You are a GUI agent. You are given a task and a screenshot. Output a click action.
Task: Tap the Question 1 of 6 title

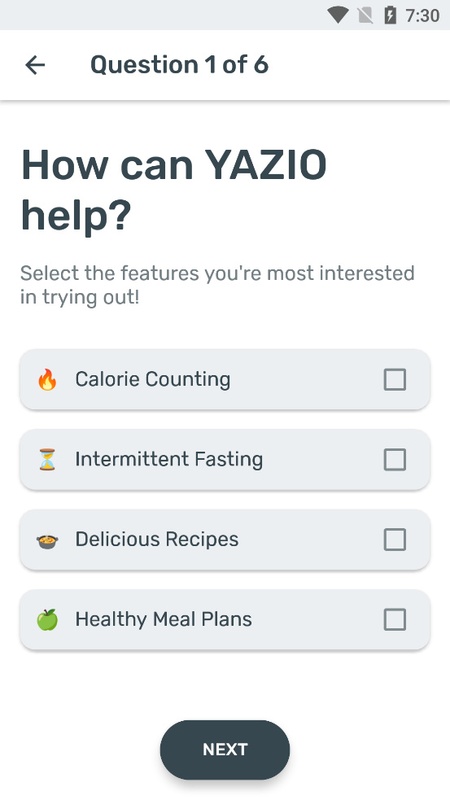pyautogui.click(x=179, y=65)
